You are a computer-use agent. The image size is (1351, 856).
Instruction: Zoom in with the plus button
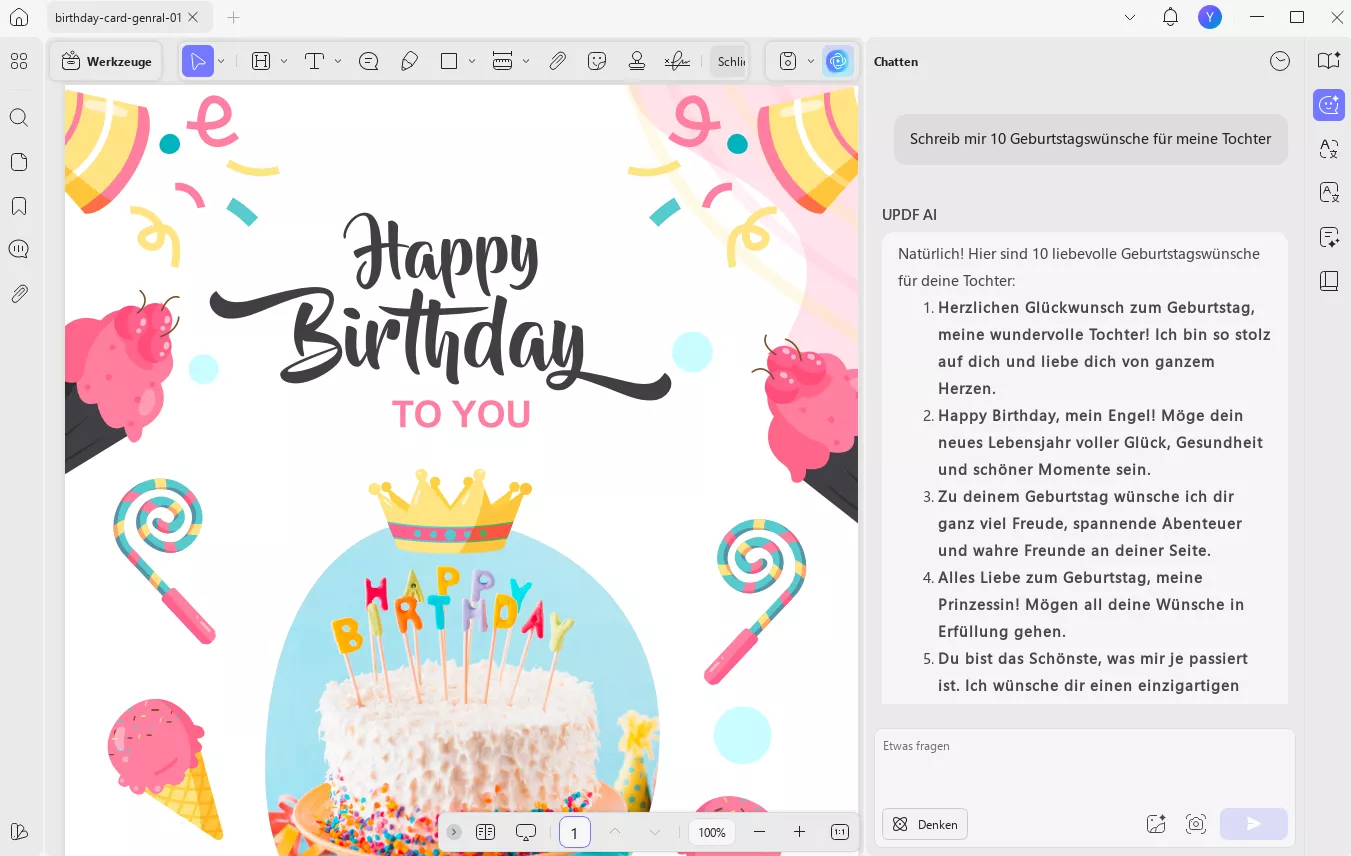point(799,832)
